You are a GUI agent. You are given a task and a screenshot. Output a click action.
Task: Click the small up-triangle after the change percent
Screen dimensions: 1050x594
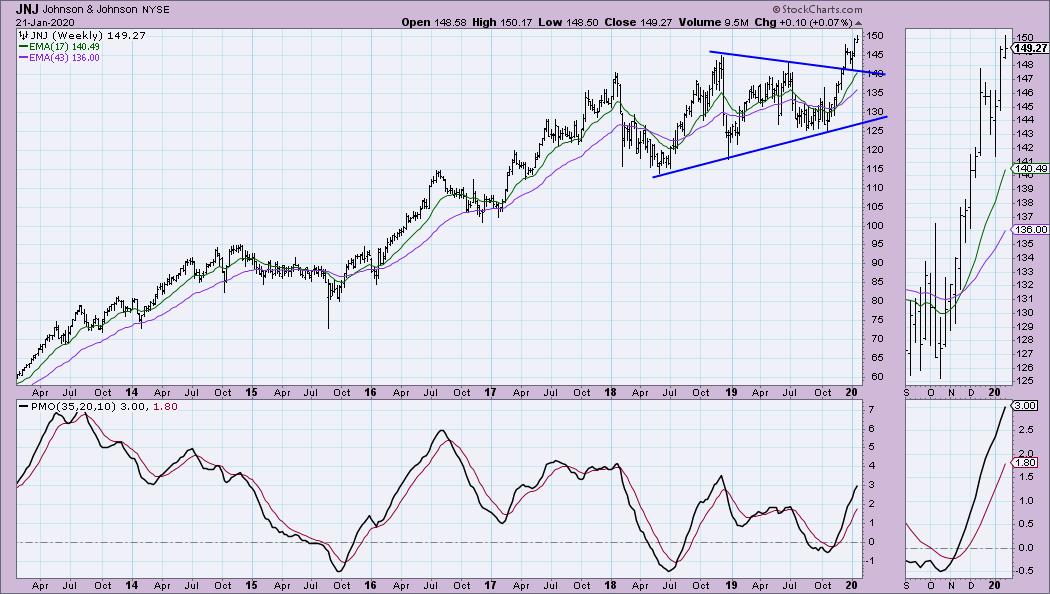858,23
